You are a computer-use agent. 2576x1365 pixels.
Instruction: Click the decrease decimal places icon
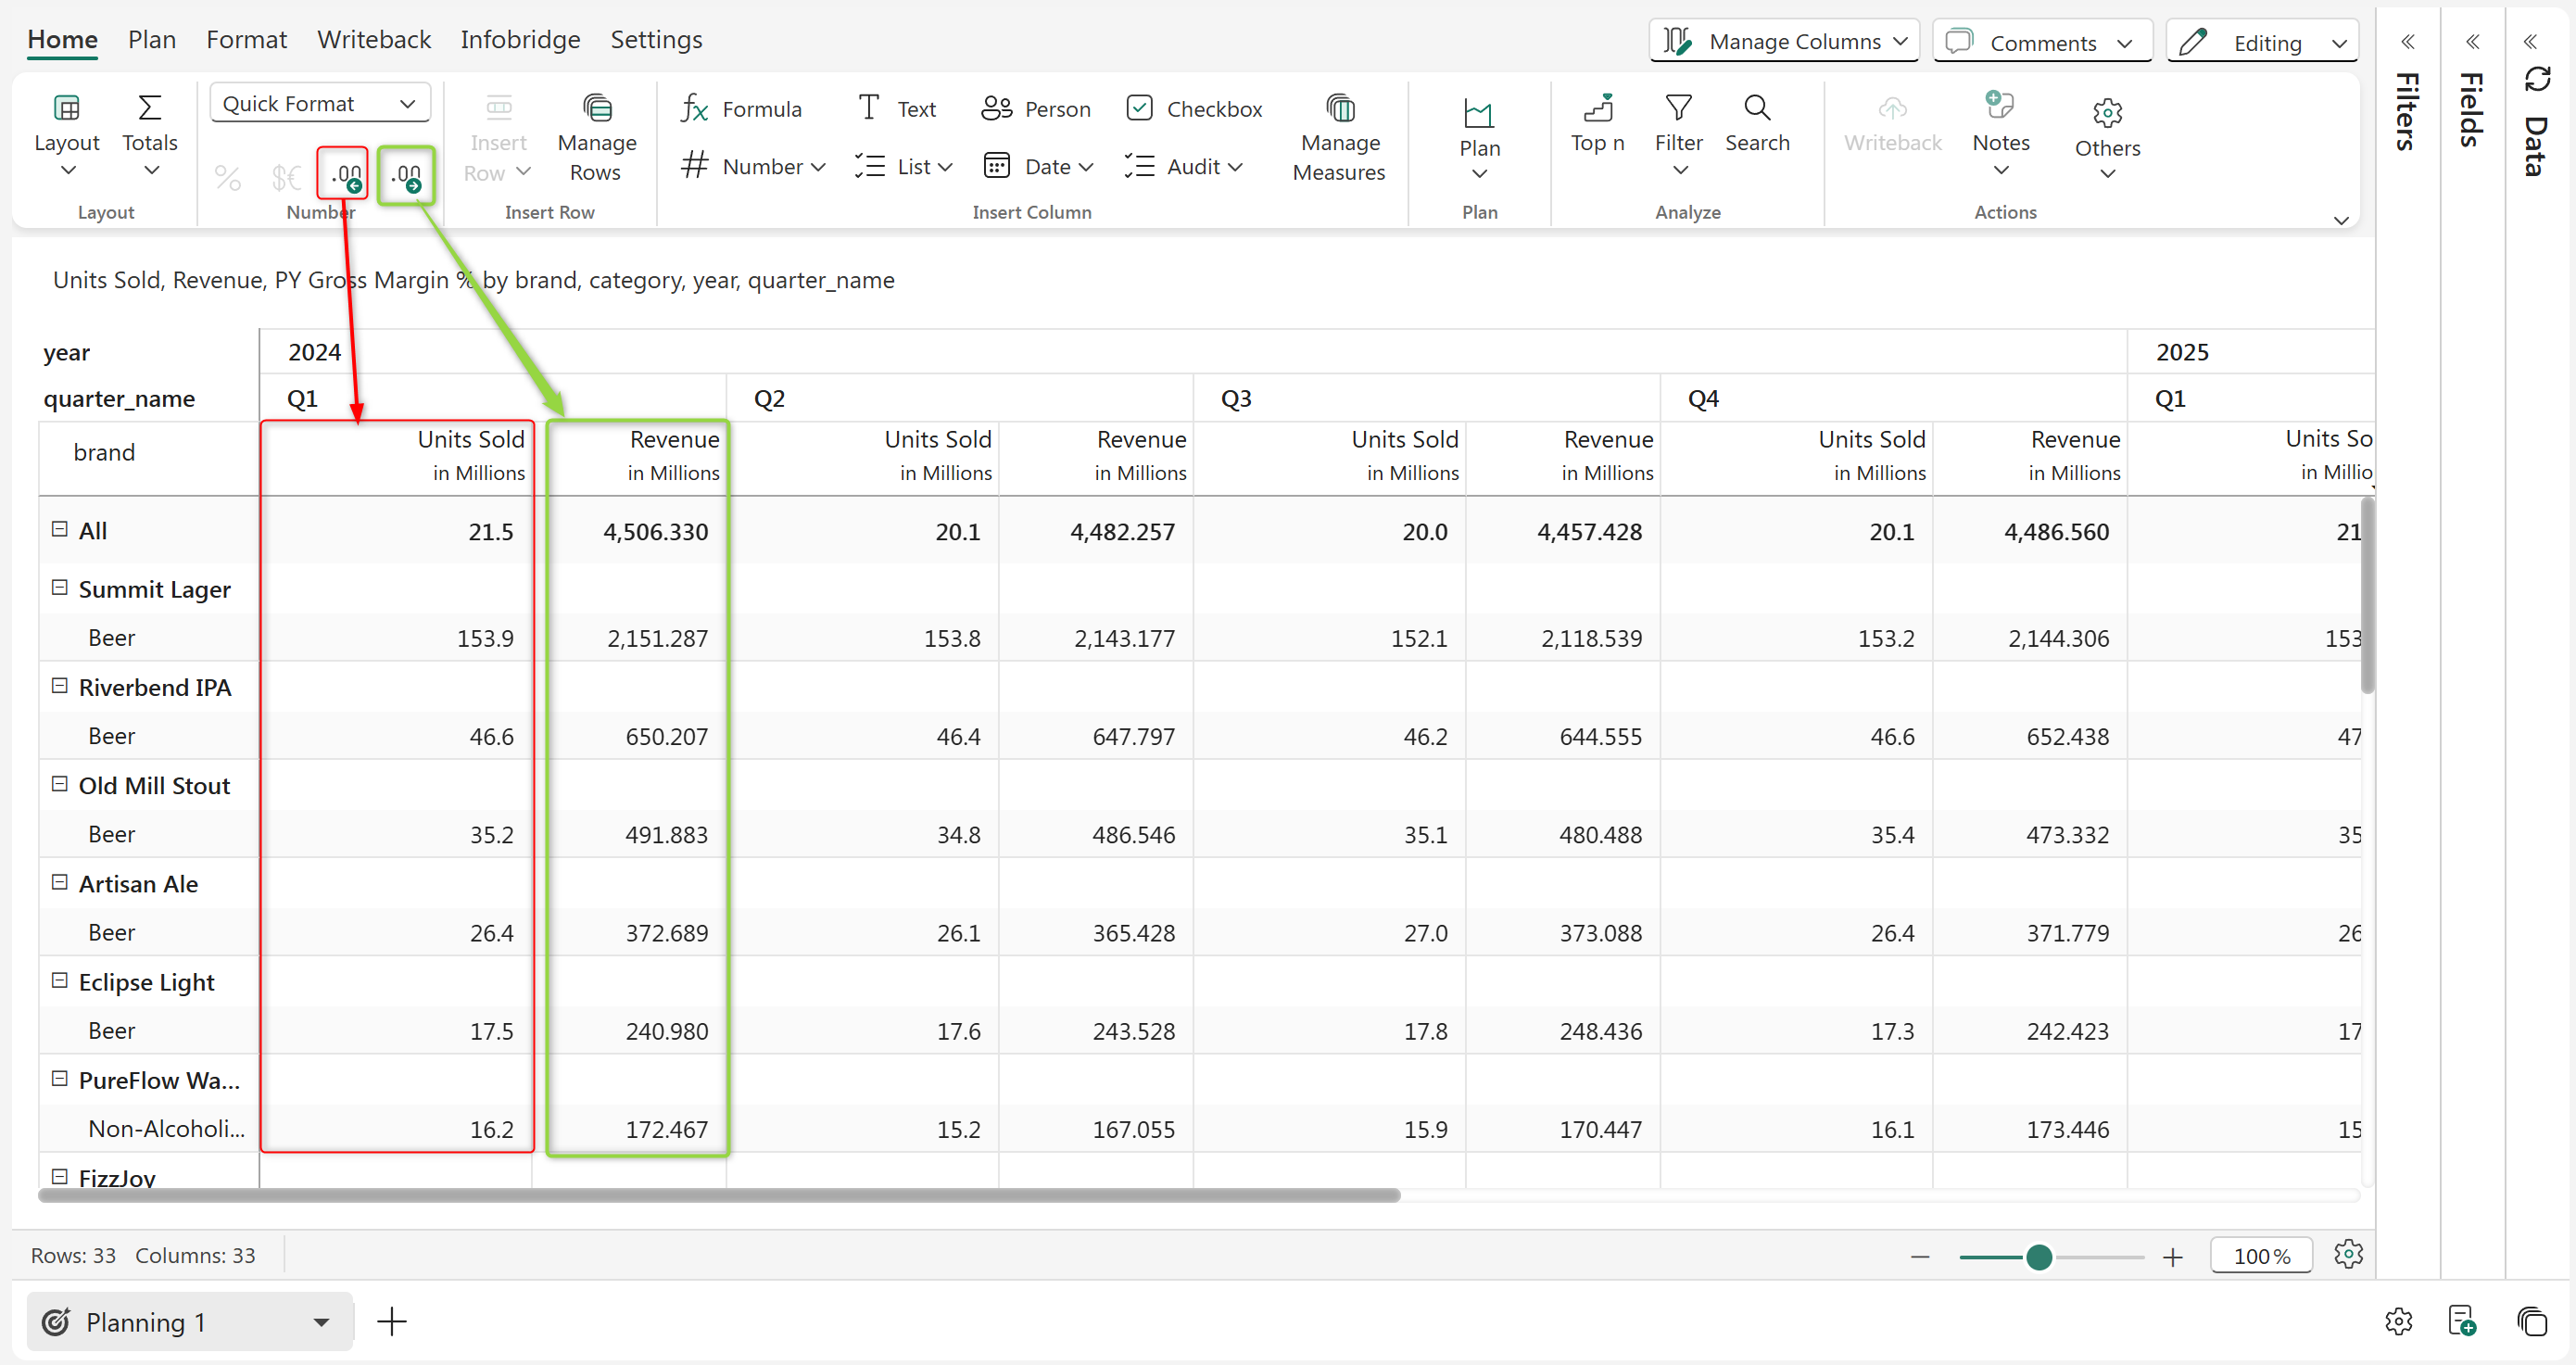(343, 175)
